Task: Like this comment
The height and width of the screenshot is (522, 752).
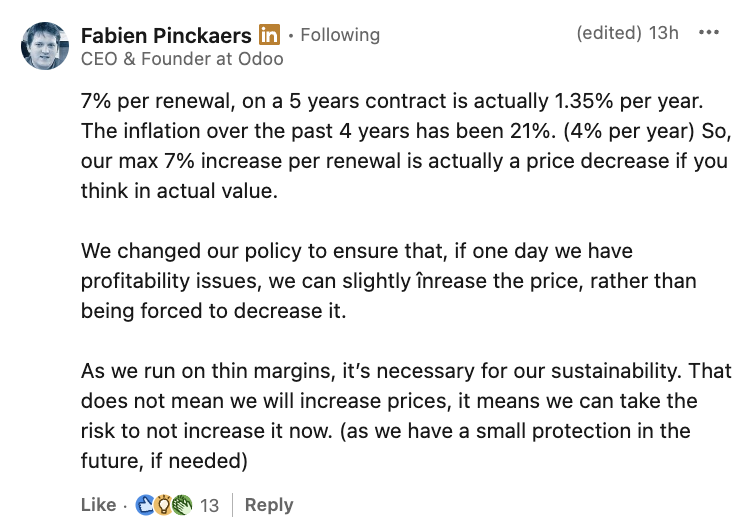Action: click(98, 505)
